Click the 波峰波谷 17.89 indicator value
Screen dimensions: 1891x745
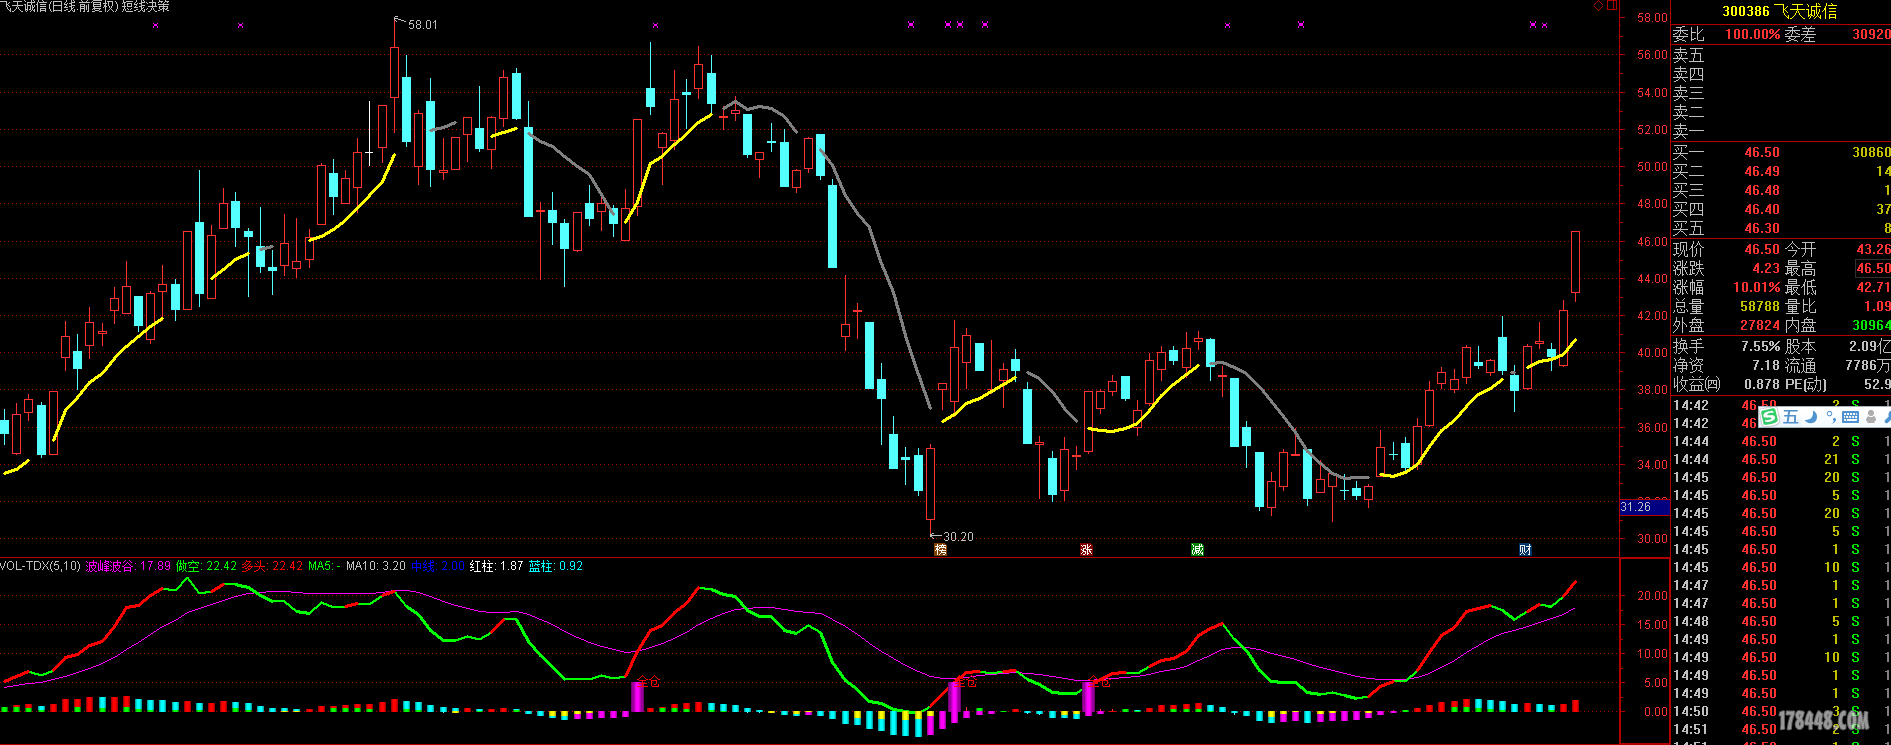[x=128, y=566]
